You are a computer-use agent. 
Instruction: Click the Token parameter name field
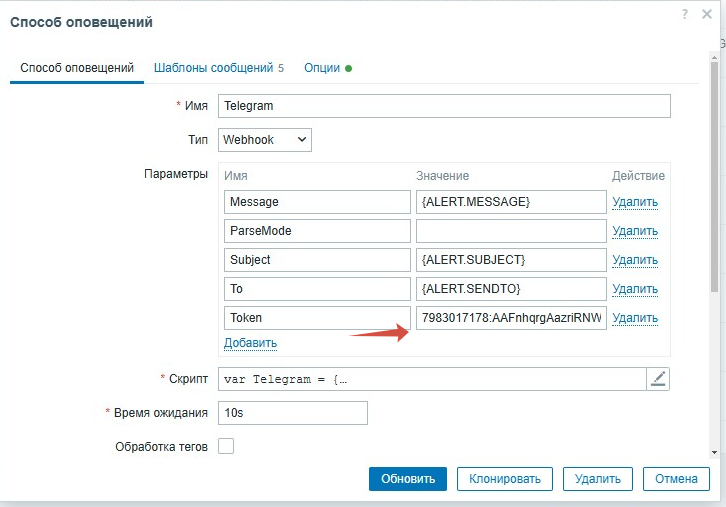317,318
